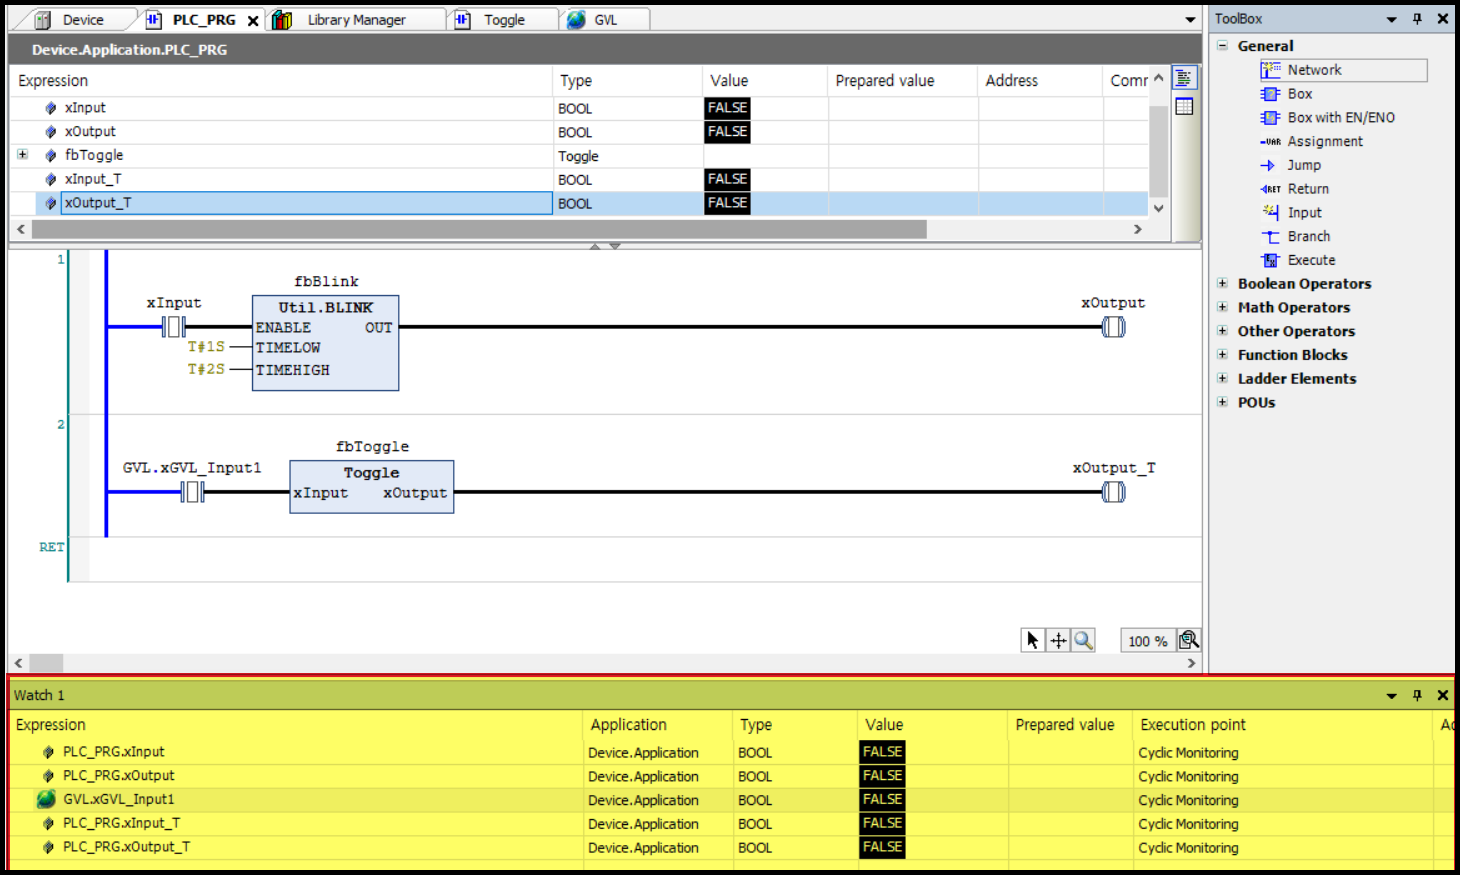This screenshot has height=875, width=1460.
Task: Expand Other Operators group
Action: click(x=1222, y=331)
